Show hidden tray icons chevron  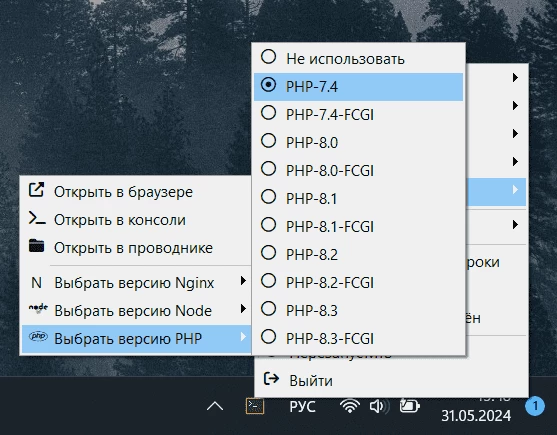[215, 406]
